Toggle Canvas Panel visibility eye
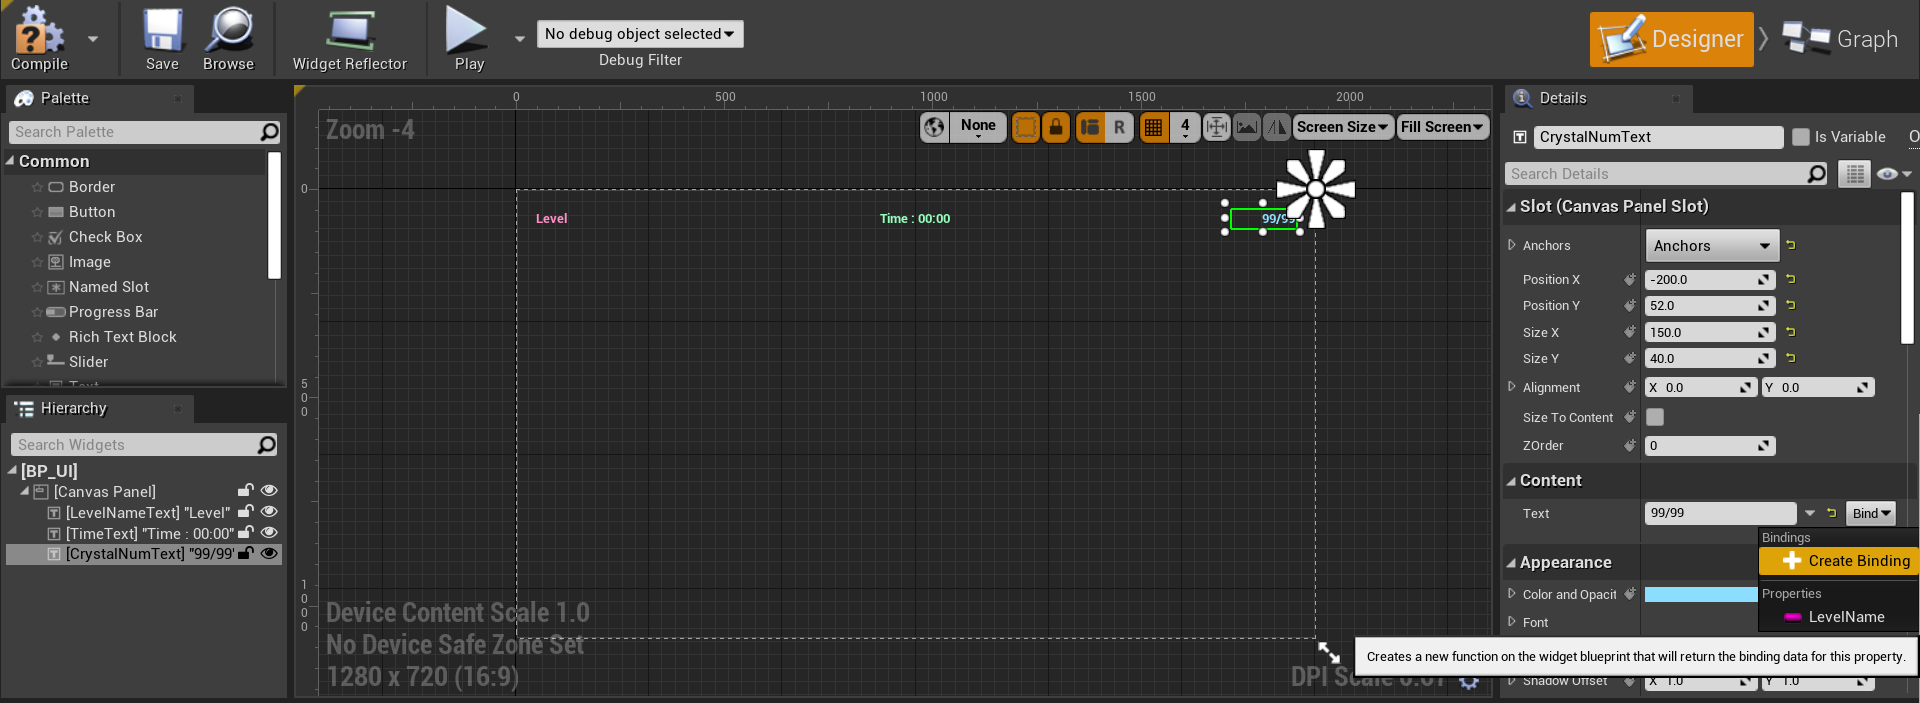 pos(269,491)
